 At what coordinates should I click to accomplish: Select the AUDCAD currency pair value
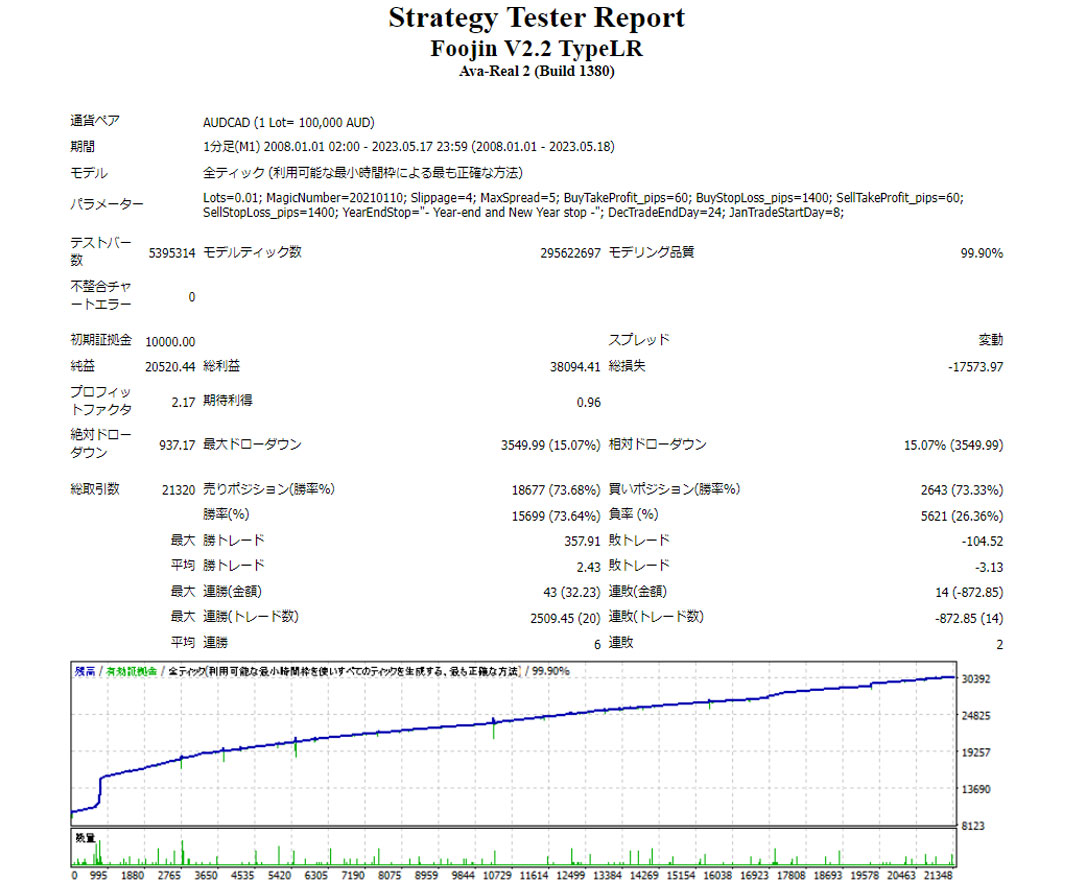pos(289,123)
